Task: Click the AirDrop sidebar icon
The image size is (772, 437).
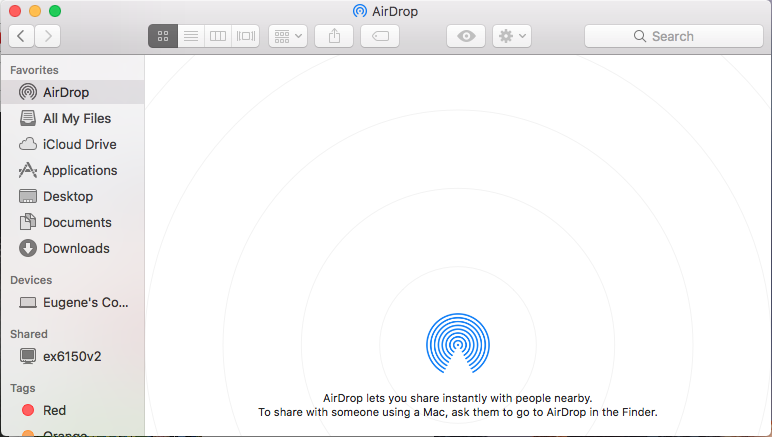Action: click(28, 92)
